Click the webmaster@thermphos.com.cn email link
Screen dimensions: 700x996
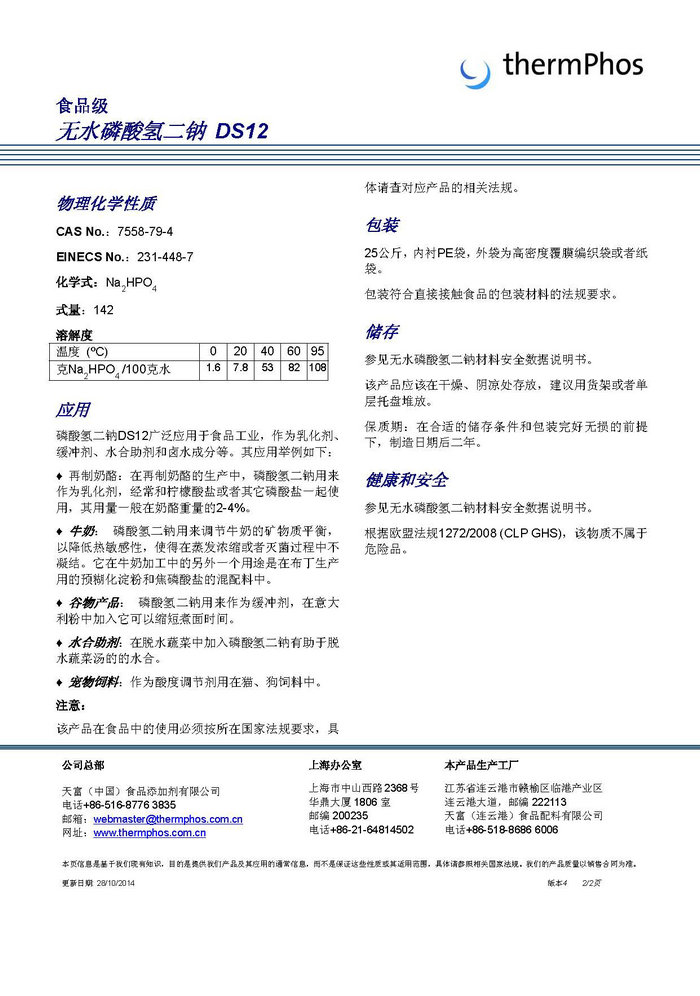[x=168, y=819]
